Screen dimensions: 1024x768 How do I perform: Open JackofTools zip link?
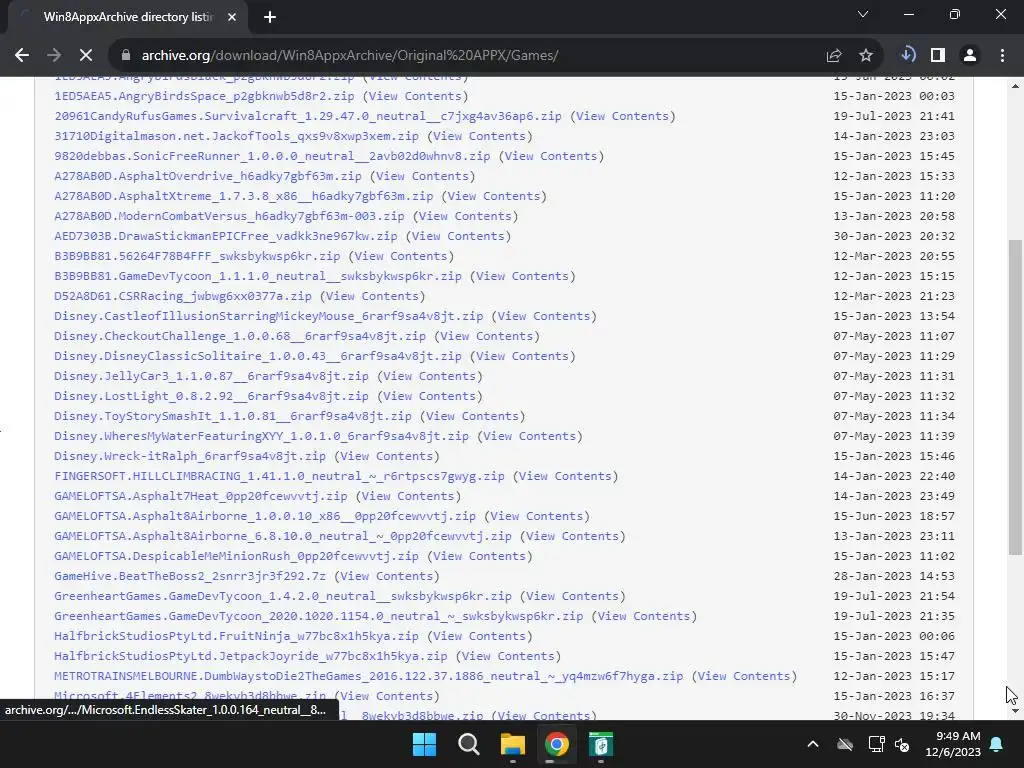coord(236,136)
